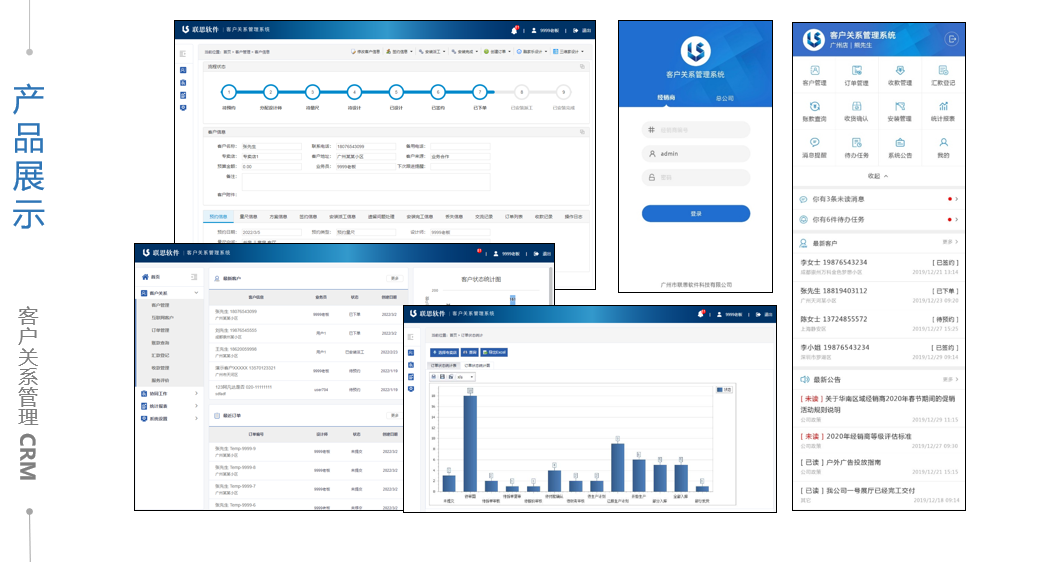Tap the 订单管理 icon in mobile grid

click(x=857, y=72)
